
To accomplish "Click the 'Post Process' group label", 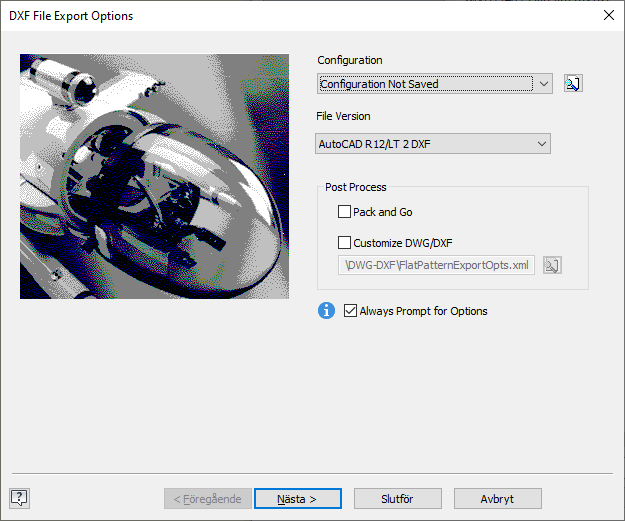I will (x=355, y=187).
